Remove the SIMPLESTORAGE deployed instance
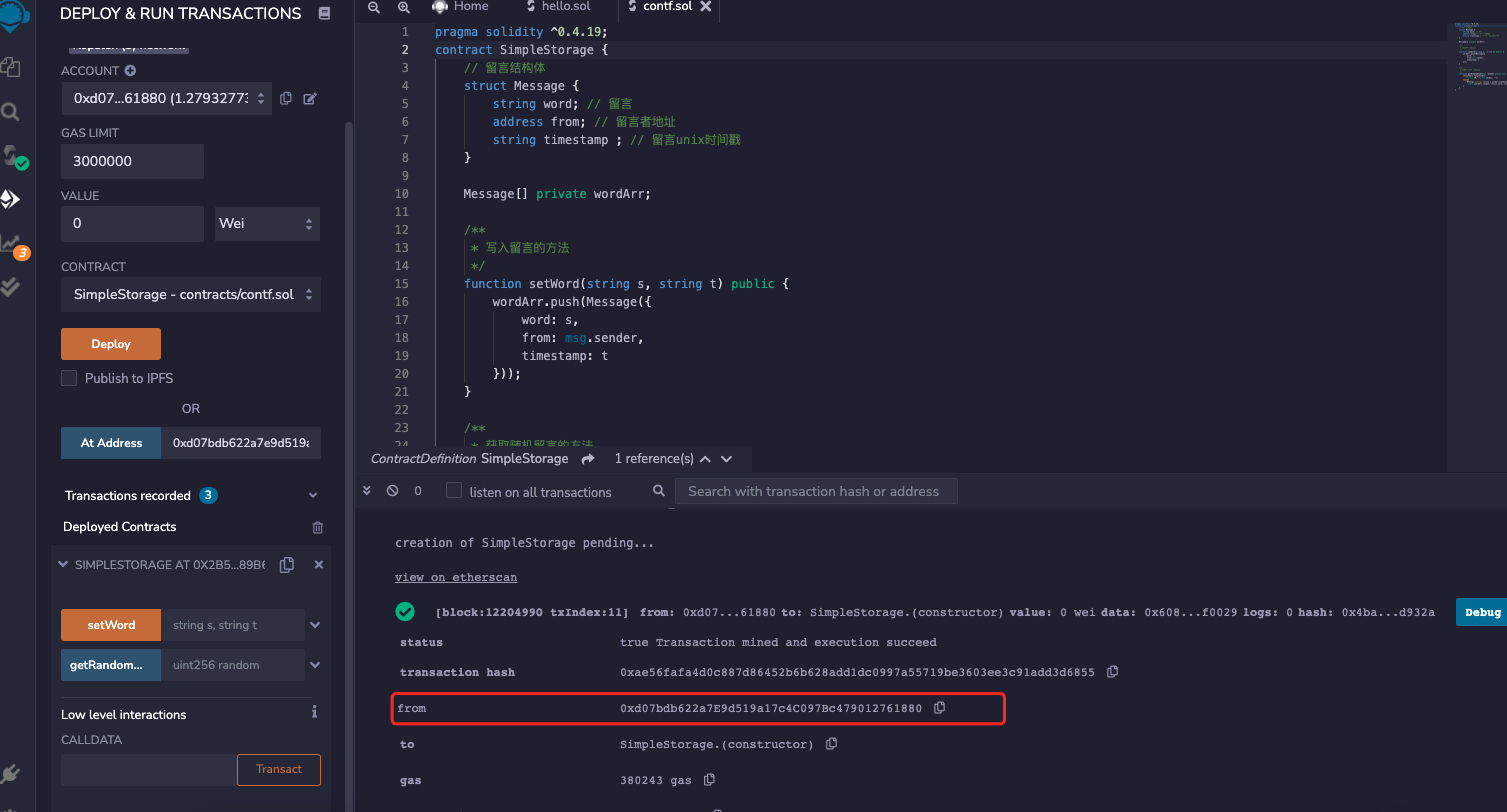The image size is (1507, 812). pyautogui.click(x=319, y=565)
